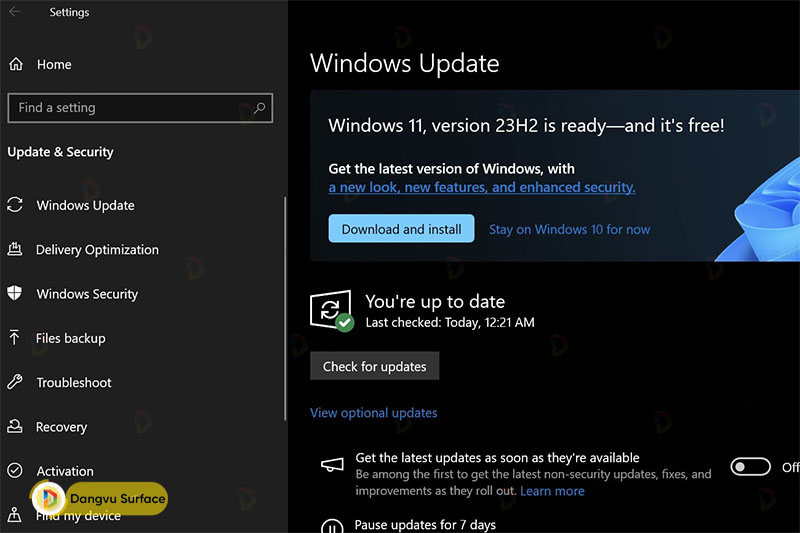
Task: Open Home in the settings sidebar
Action: [54, 65]
